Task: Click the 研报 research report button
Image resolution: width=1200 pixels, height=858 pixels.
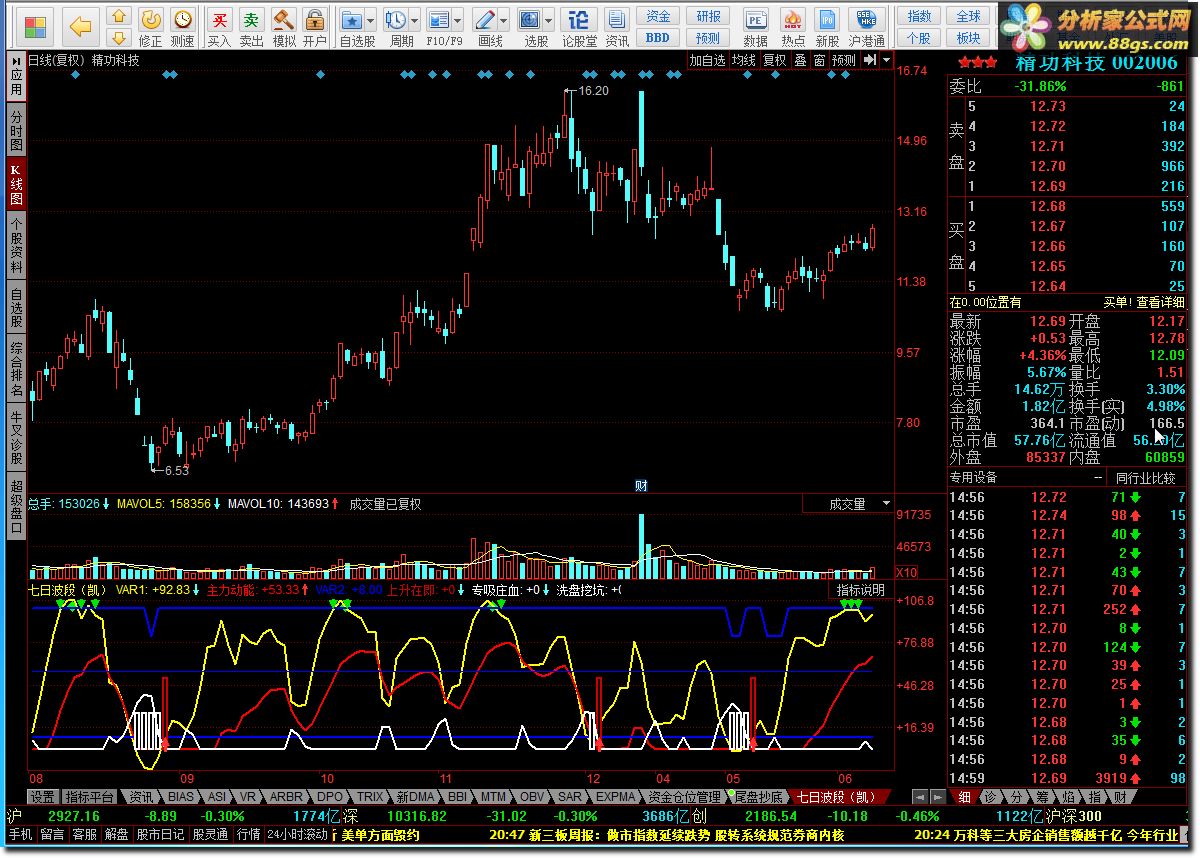Action: [708, 16]
